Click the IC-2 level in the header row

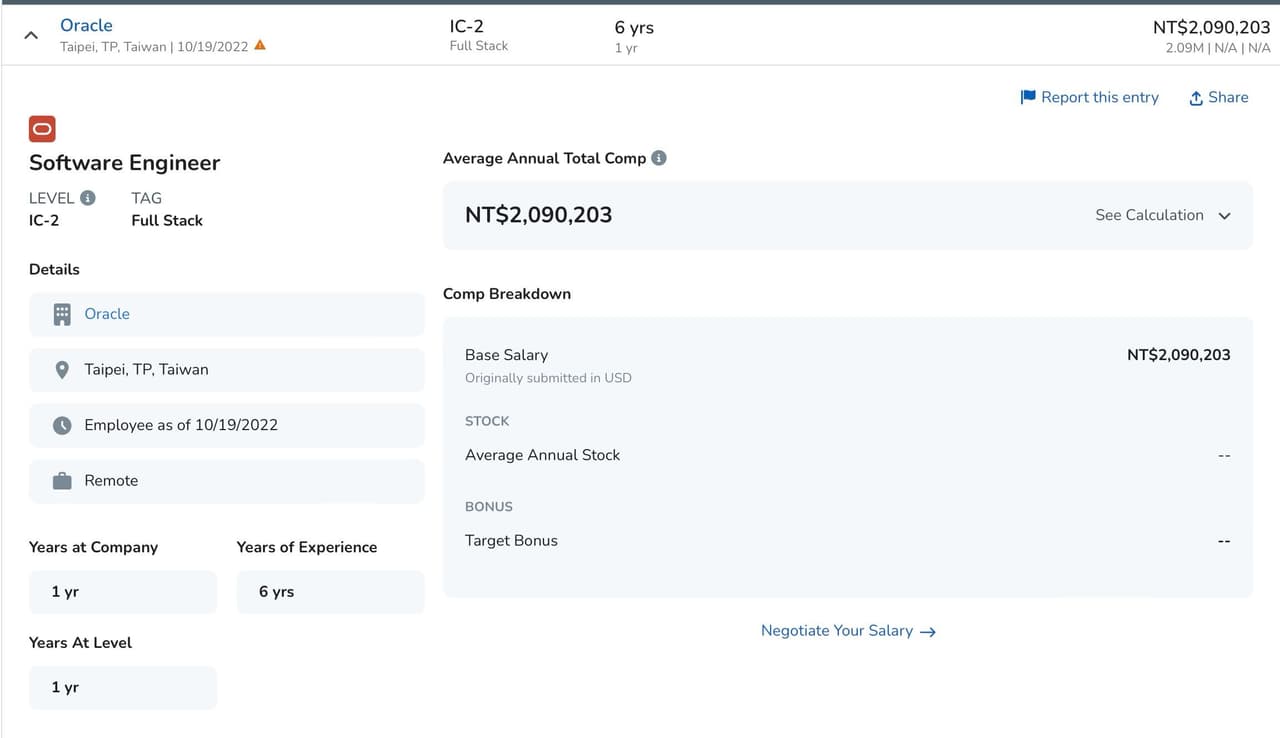[x=468, y=26]
